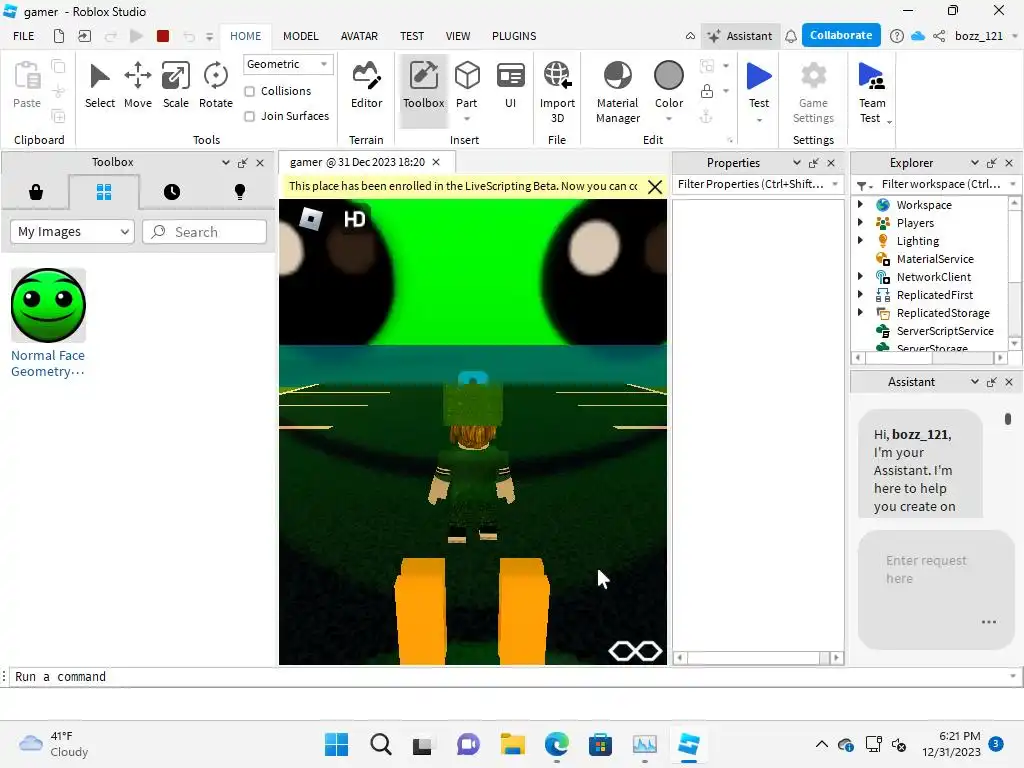Expand the Players tree node
Screen dimensions: 1024x768
tap(861, 223)
